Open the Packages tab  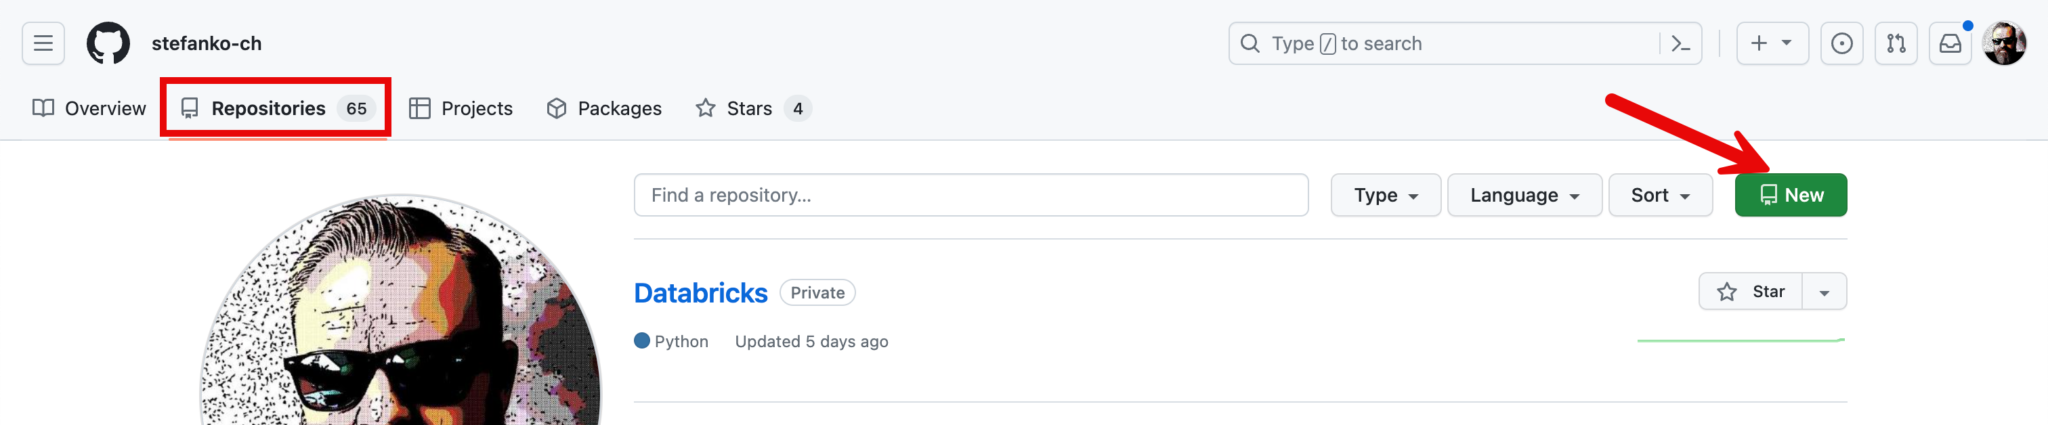point(604,108)
